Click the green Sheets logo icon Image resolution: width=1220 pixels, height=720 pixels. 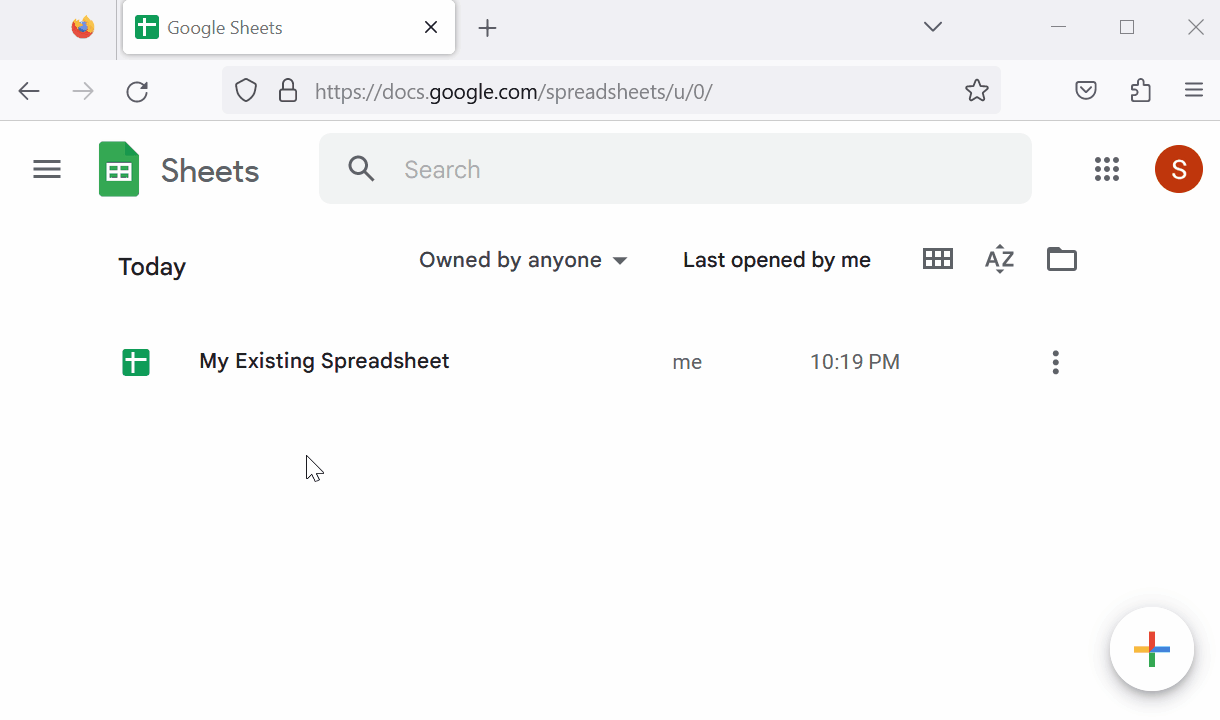pos(119,169)
